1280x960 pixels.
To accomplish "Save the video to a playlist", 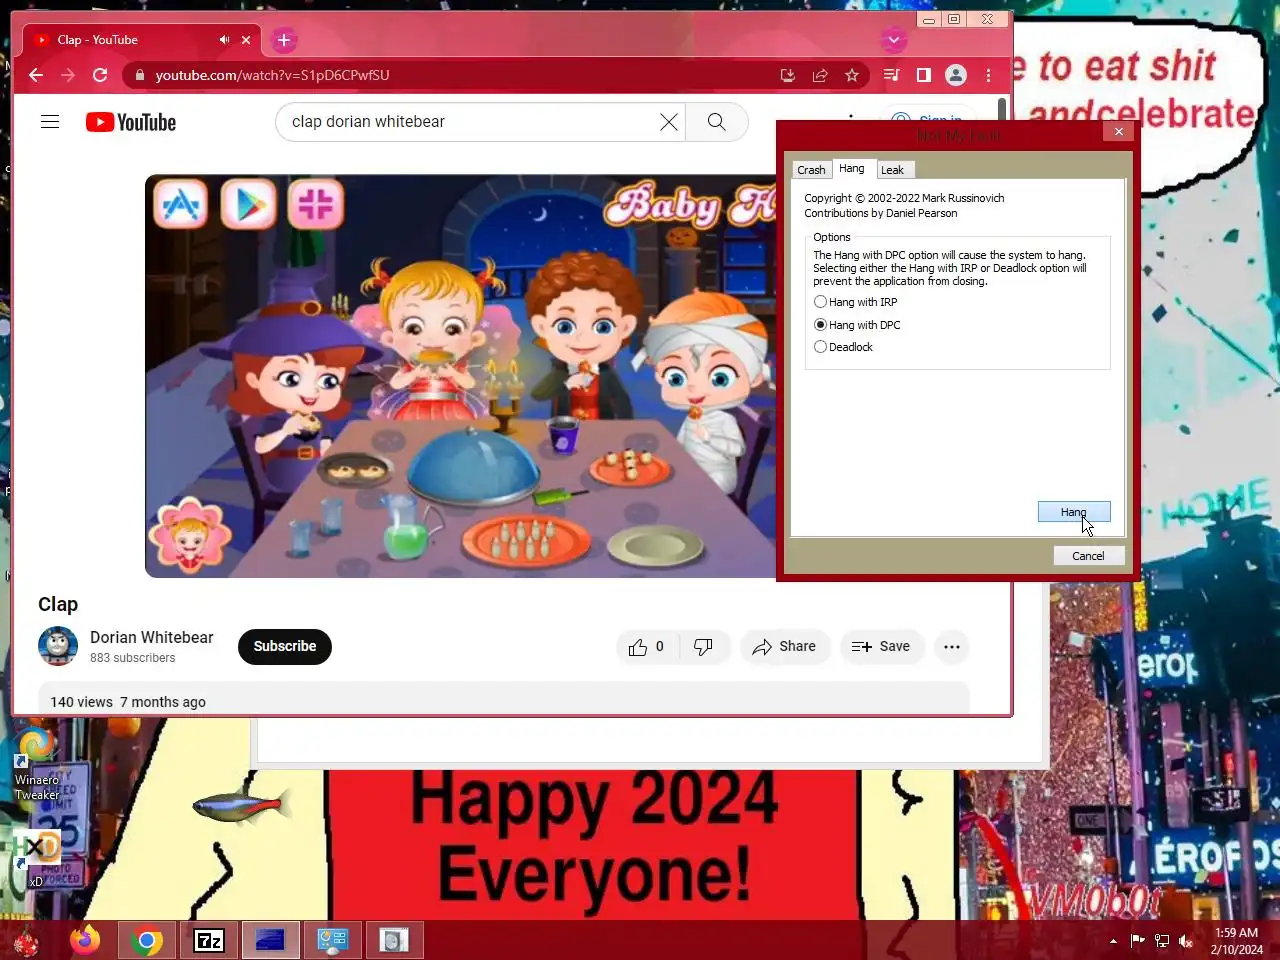I will tap(881, 647).
